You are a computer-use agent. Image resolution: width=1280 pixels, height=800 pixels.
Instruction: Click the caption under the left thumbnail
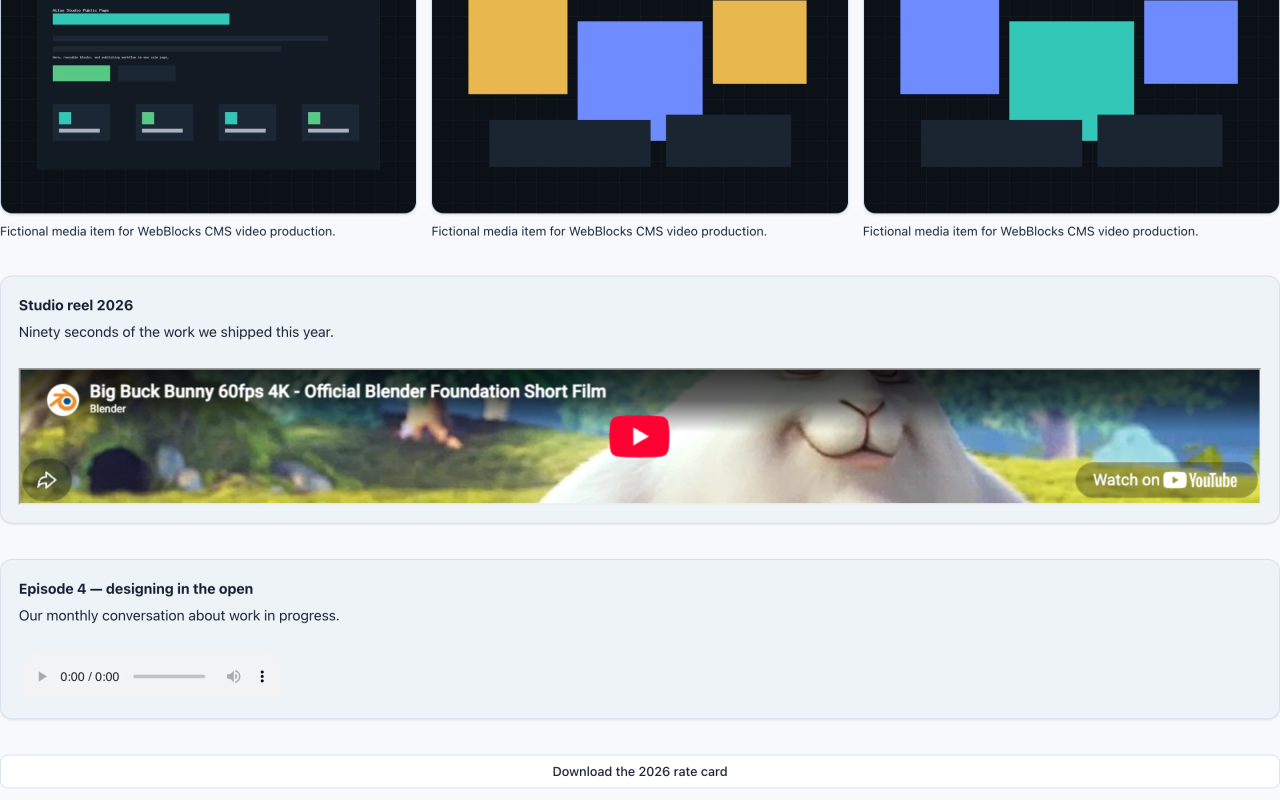tap(168, 231)
